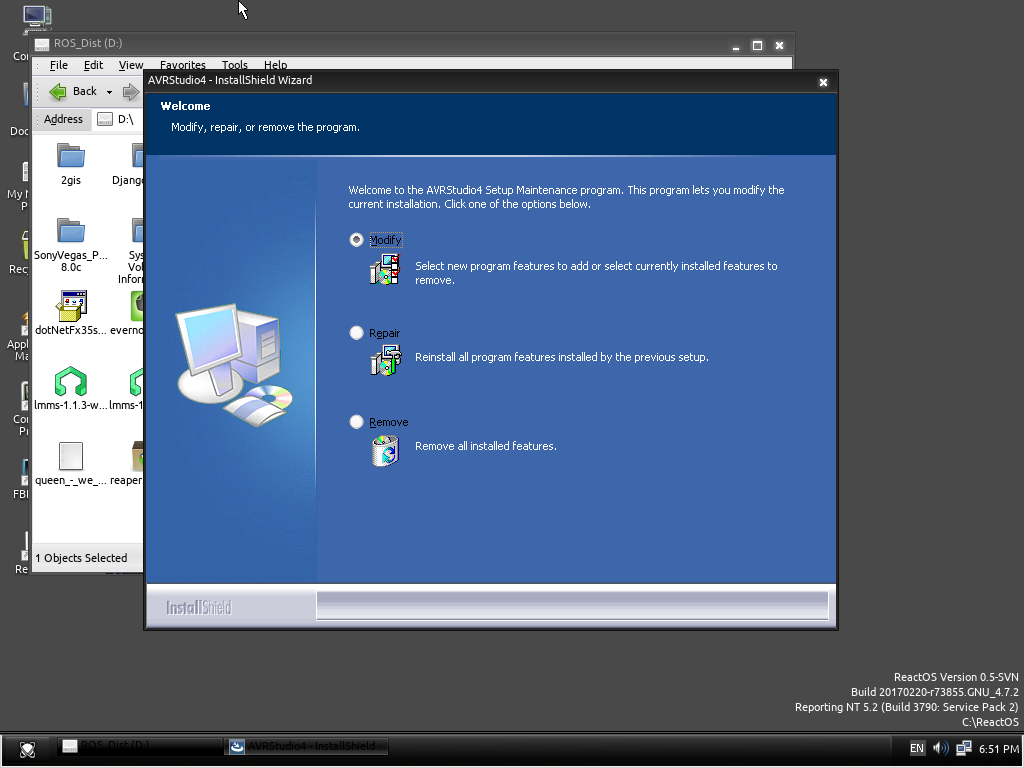
Task: Select the dotNetFx35s... installer file
Action: (x=71, y=313)
